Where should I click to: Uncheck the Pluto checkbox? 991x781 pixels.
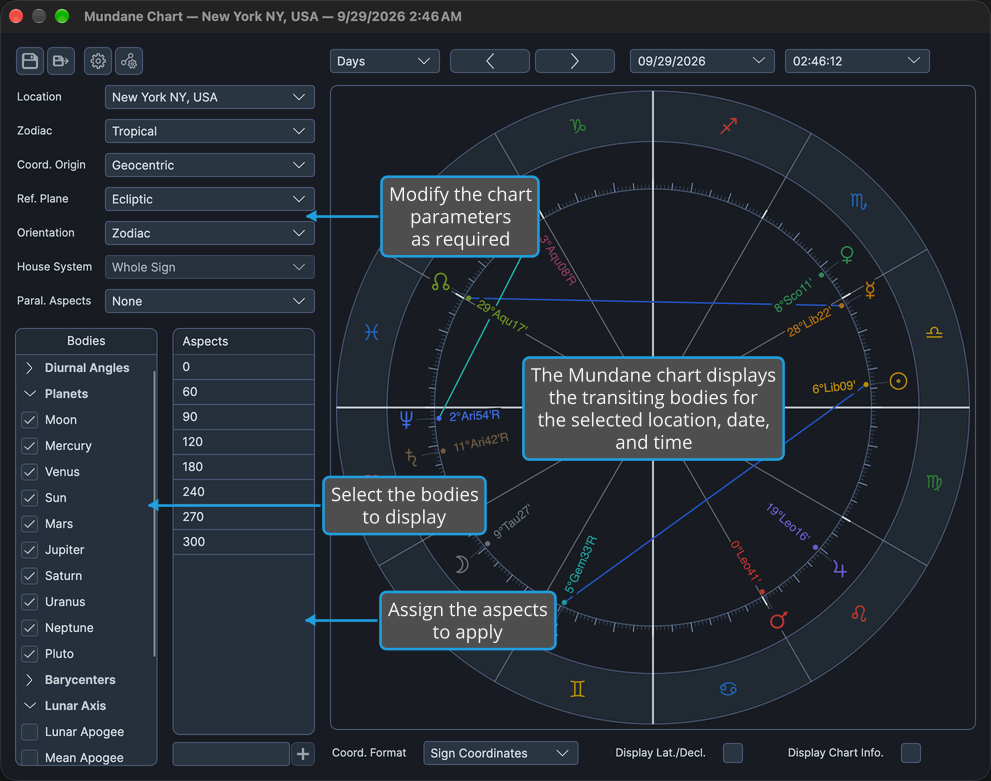pos(30,654)
